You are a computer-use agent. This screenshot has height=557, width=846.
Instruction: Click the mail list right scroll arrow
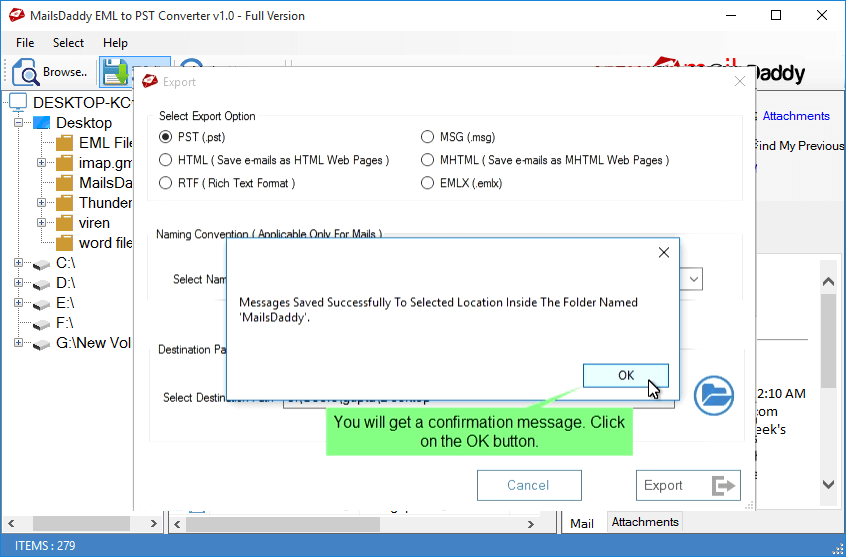pyautogui.click(x=531, y=524)
